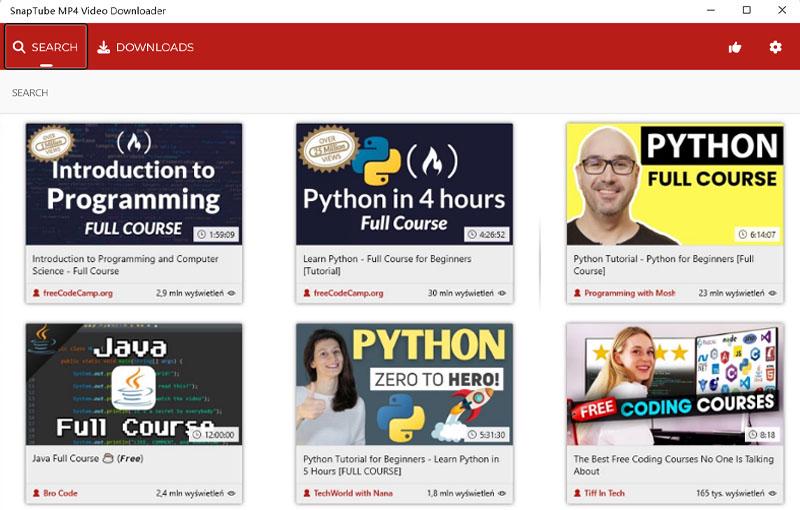Open the settings gear icon
Viewport: 800px width, 510px height.
[775, 47]
